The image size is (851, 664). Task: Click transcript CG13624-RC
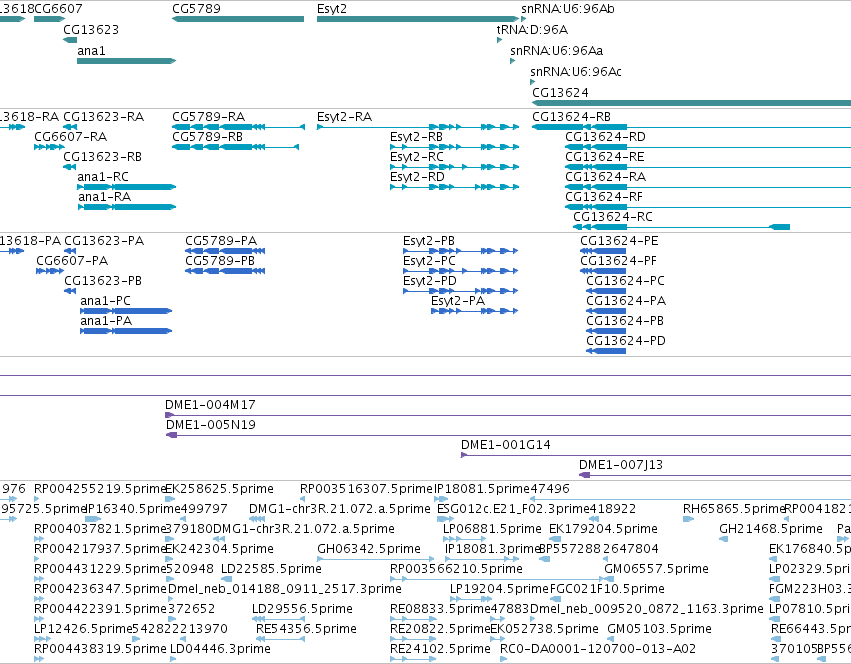(x=613, y=217)
